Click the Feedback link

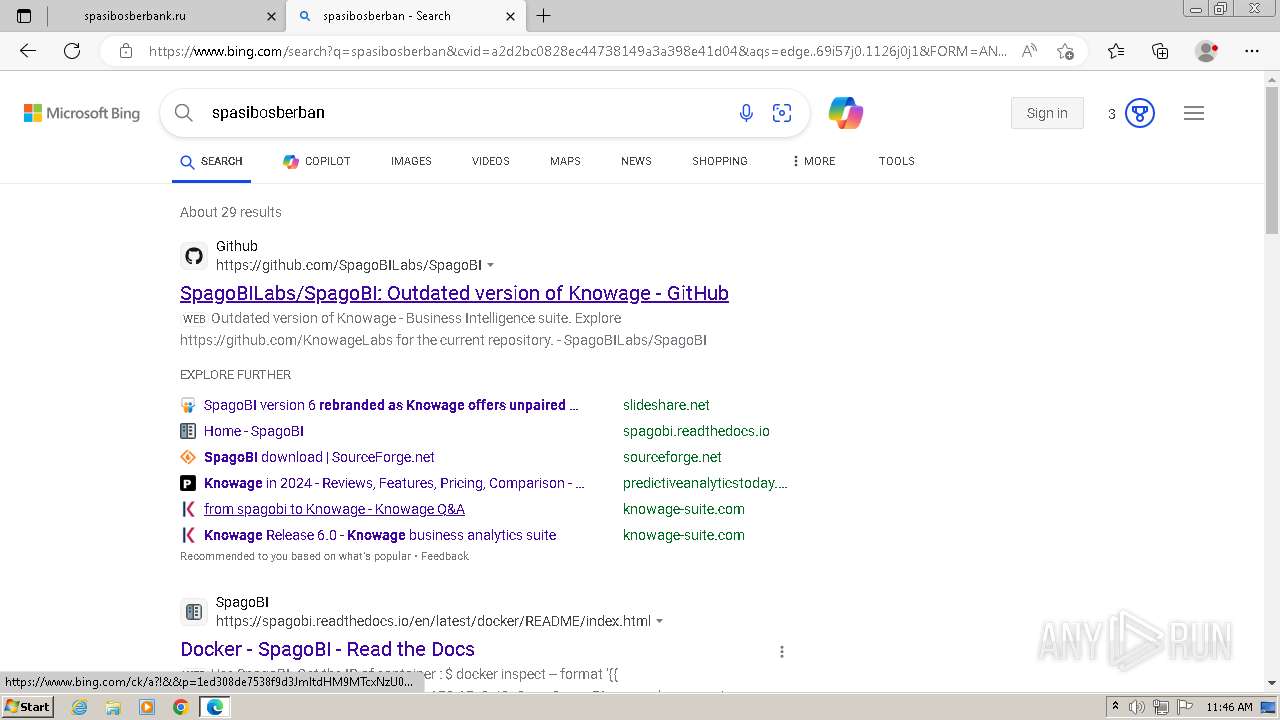[x=445, y=556]
